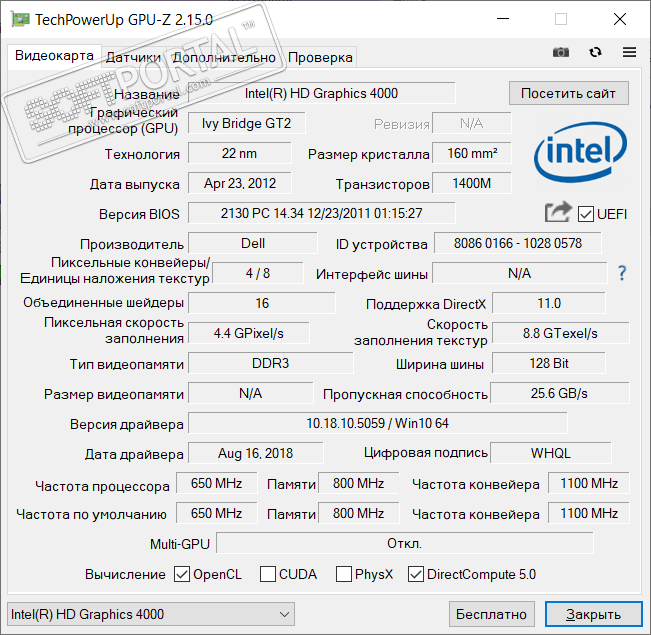Click the Aug 16, 2018 driver date field
This screenshot has height=635, width=651.
pyautogui.click(x=255, y=452)
